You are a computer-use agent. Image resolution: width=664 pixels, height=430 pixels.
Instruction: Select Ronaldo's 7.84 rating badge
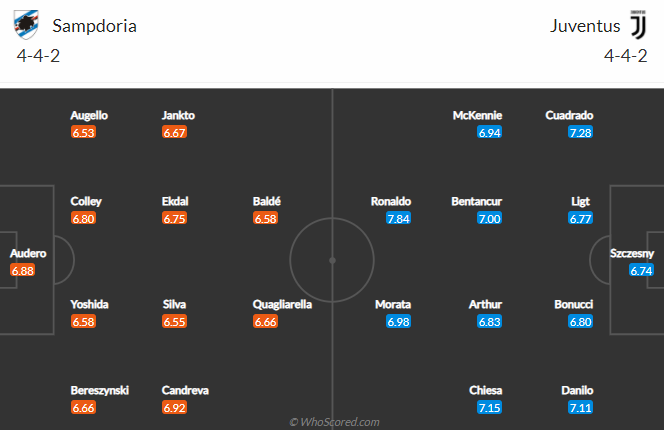[x=398, y=218]
